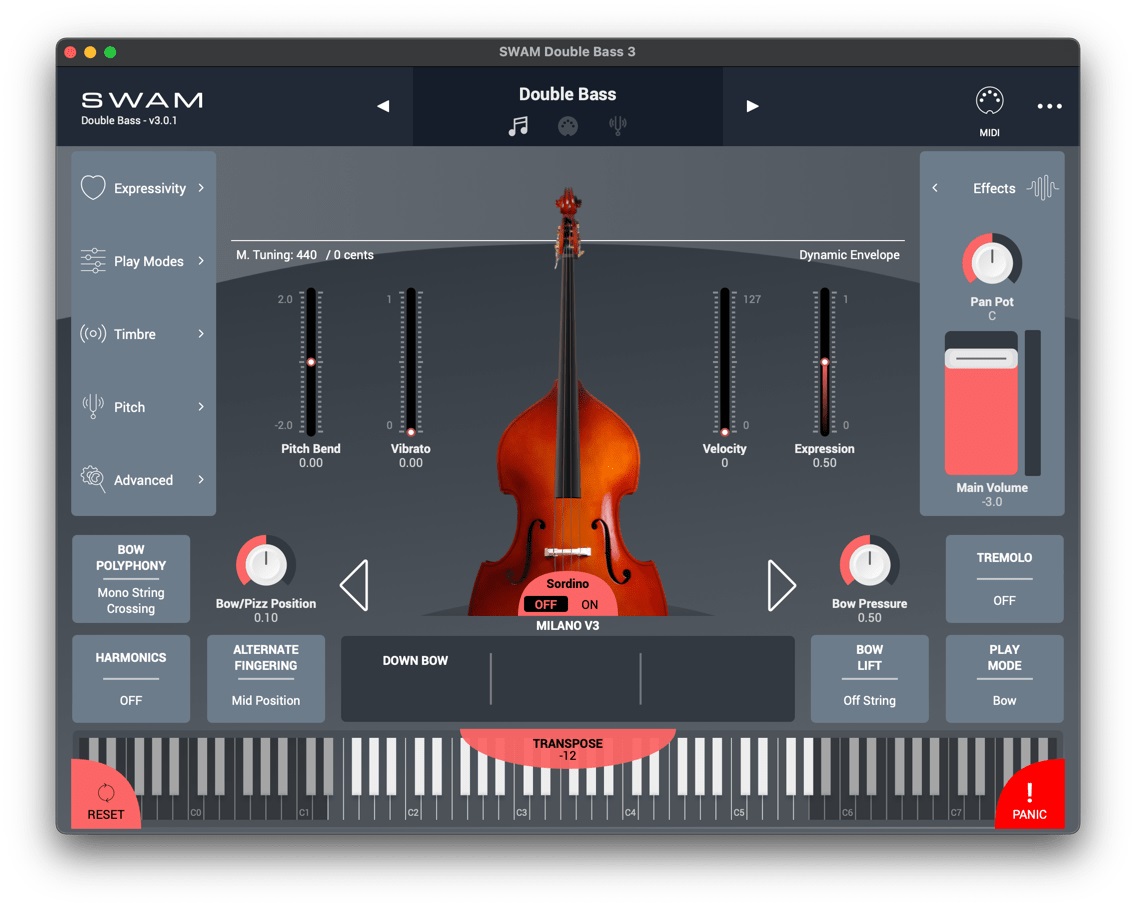Click the white key left of C4

click(611, 779)
